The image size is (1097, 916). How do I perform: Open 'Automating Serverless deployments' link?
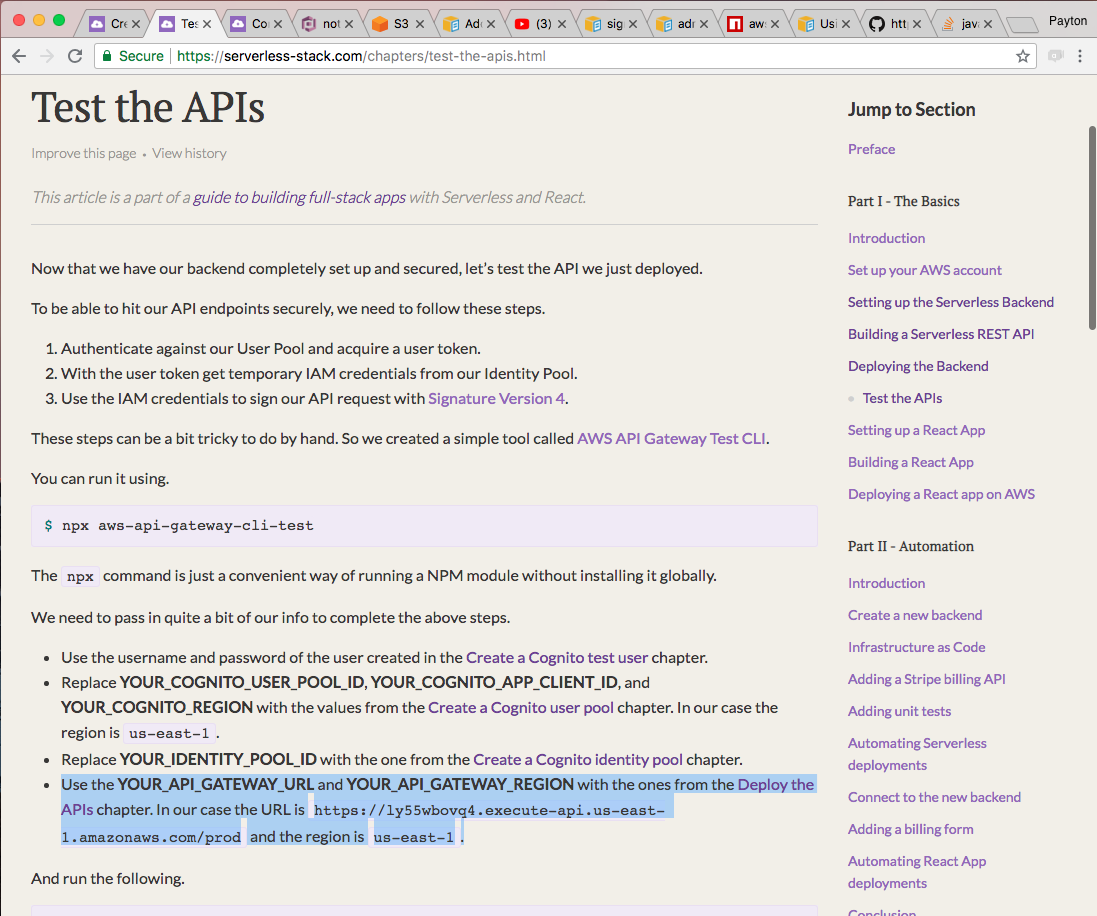[917, 754]
